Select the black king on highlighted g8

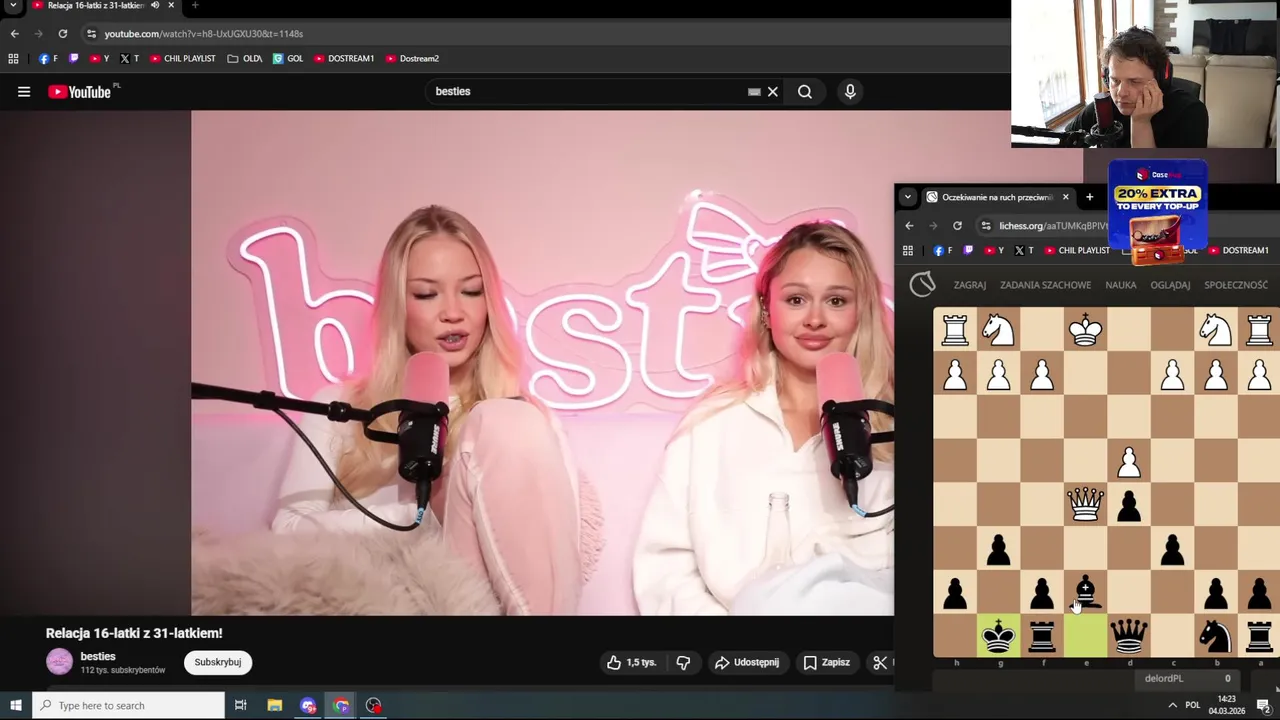tap(998, 634)
